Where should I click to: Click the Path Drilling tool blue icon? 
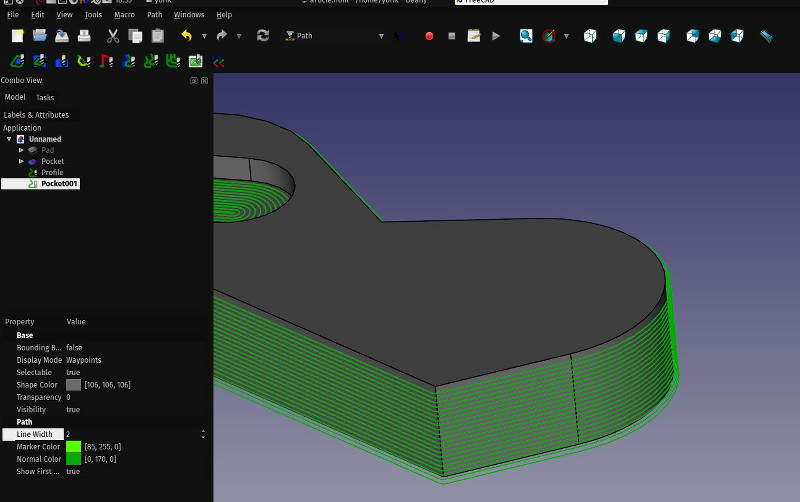[62, 61]
